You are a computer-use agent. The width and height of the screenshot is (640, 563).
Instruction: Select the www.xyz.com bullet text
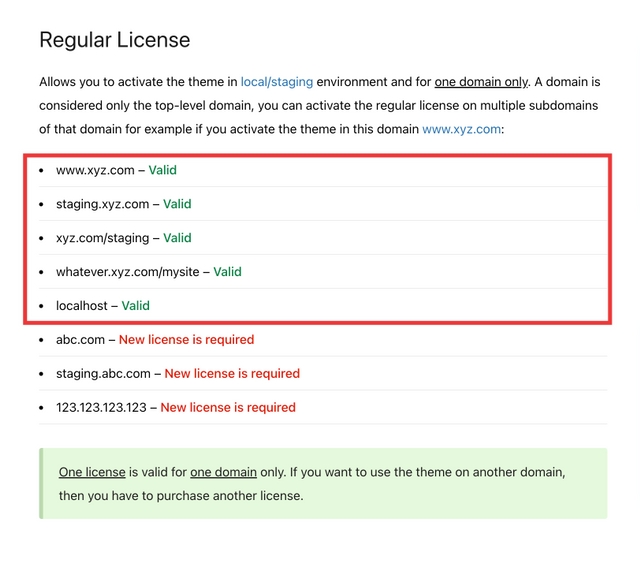(x=95, y=170)
